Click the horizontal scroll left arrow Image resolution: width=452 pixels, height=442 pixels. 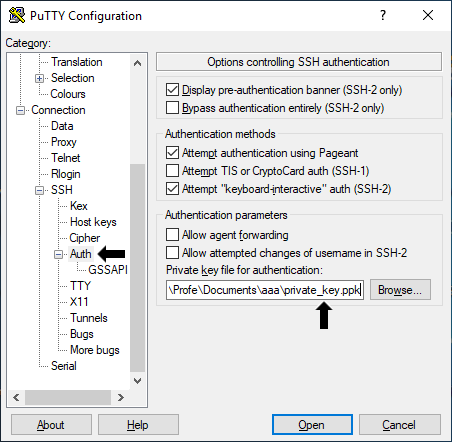[x=16, y=397]
